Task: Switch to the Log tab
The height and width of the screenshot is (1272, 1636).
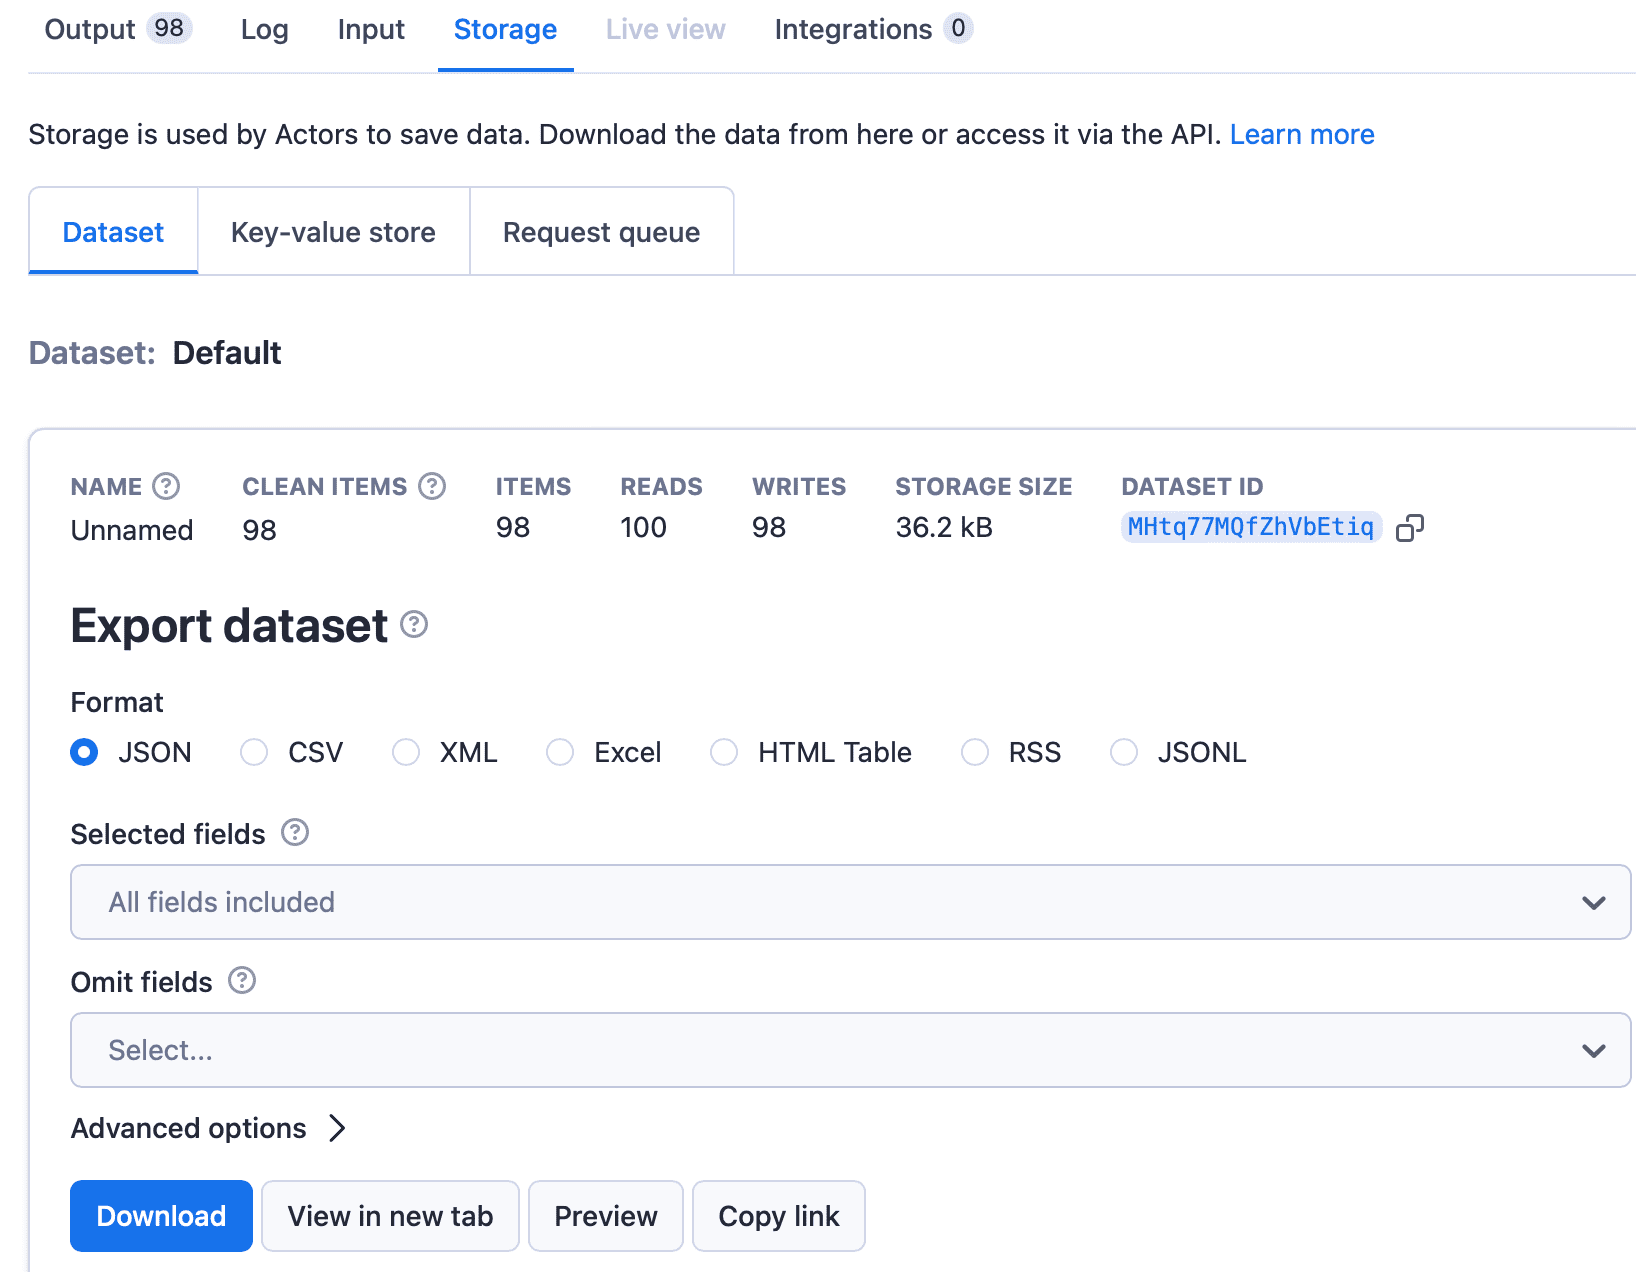Action: (x=265, y=30)
